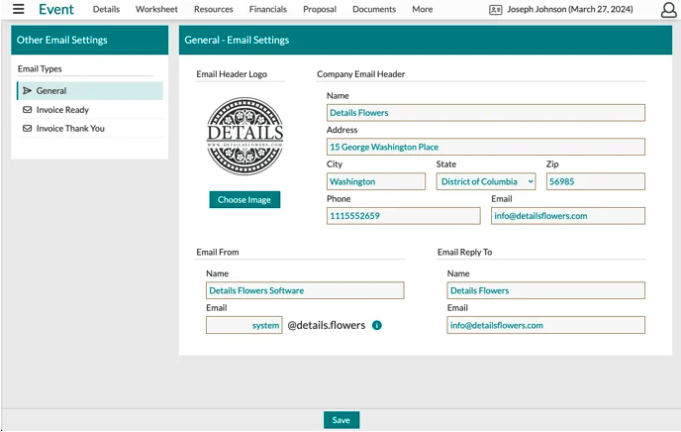Open the State dropdown District of Columbia
681x432 pixels.
486,181
